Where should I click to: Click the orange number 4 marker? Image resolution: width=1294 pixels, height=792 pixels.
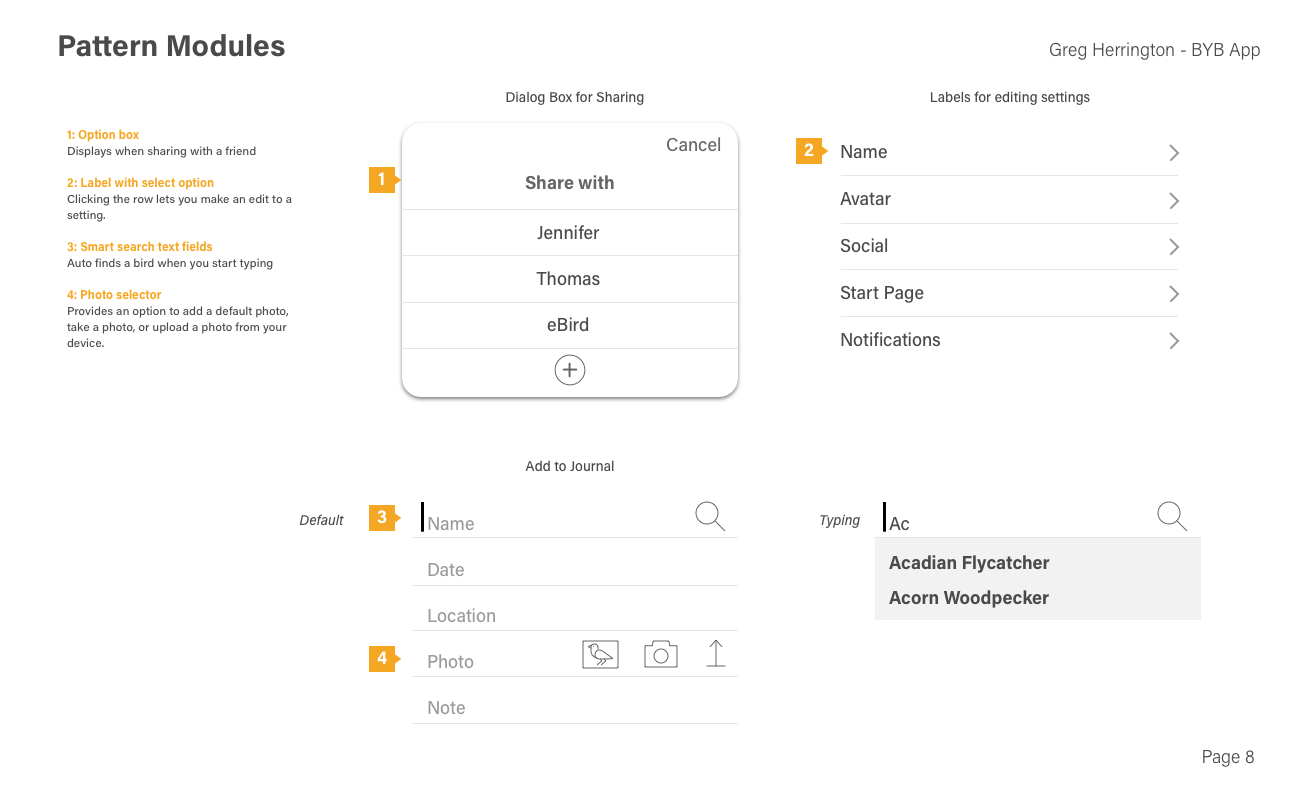(382, 658)
